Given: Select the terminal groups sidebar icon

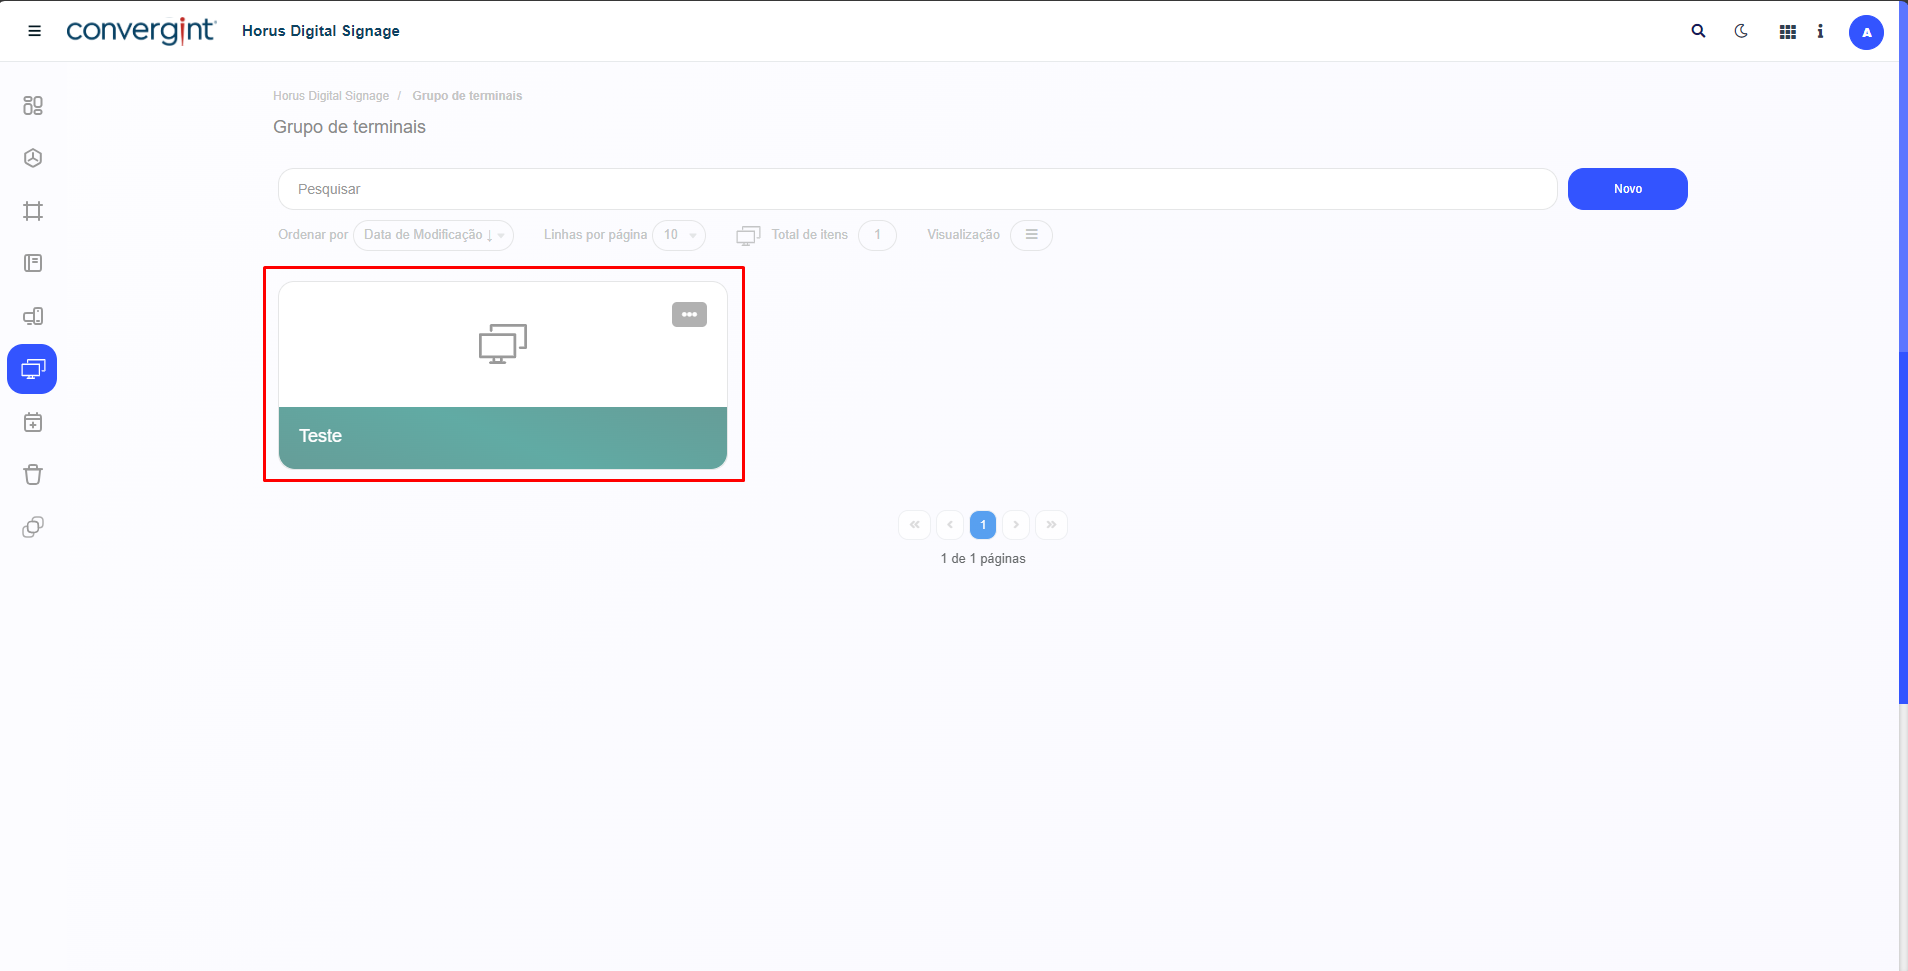Looking at the screenshot, I should point(32,369).
